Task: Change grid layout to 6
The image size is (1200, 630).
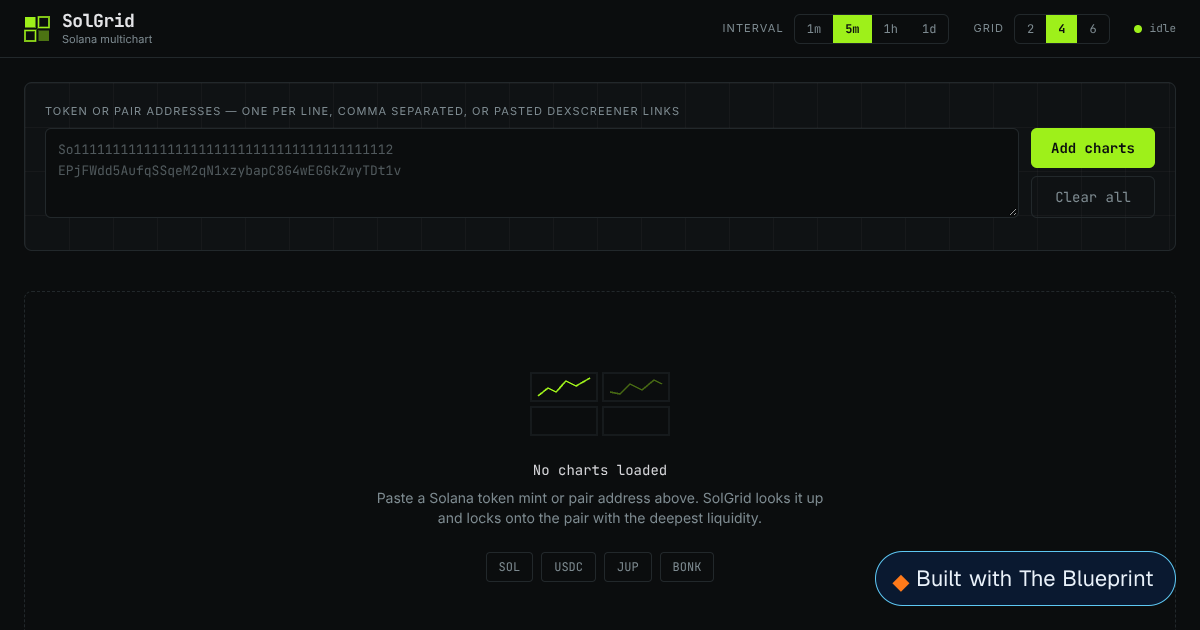Action: click(x=1093, y=29)
